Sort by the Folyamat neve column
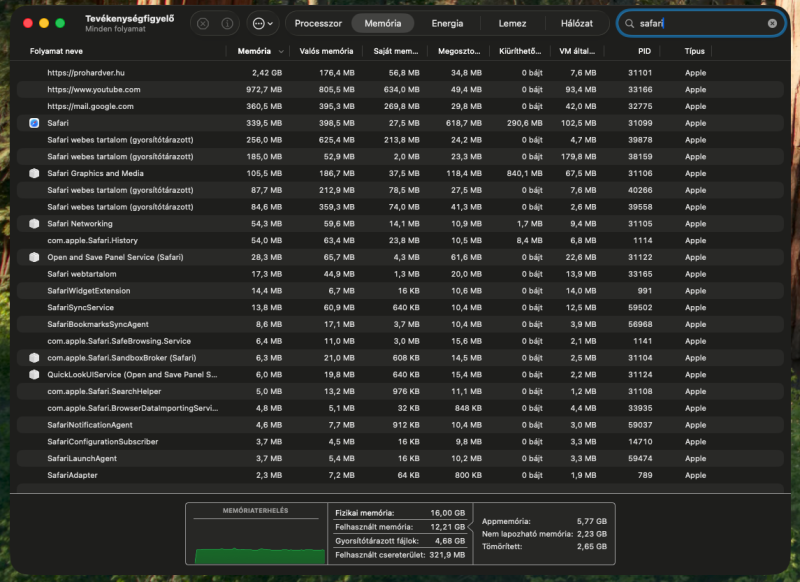Viewport: 800px width, 582px height. coord(56,51)
